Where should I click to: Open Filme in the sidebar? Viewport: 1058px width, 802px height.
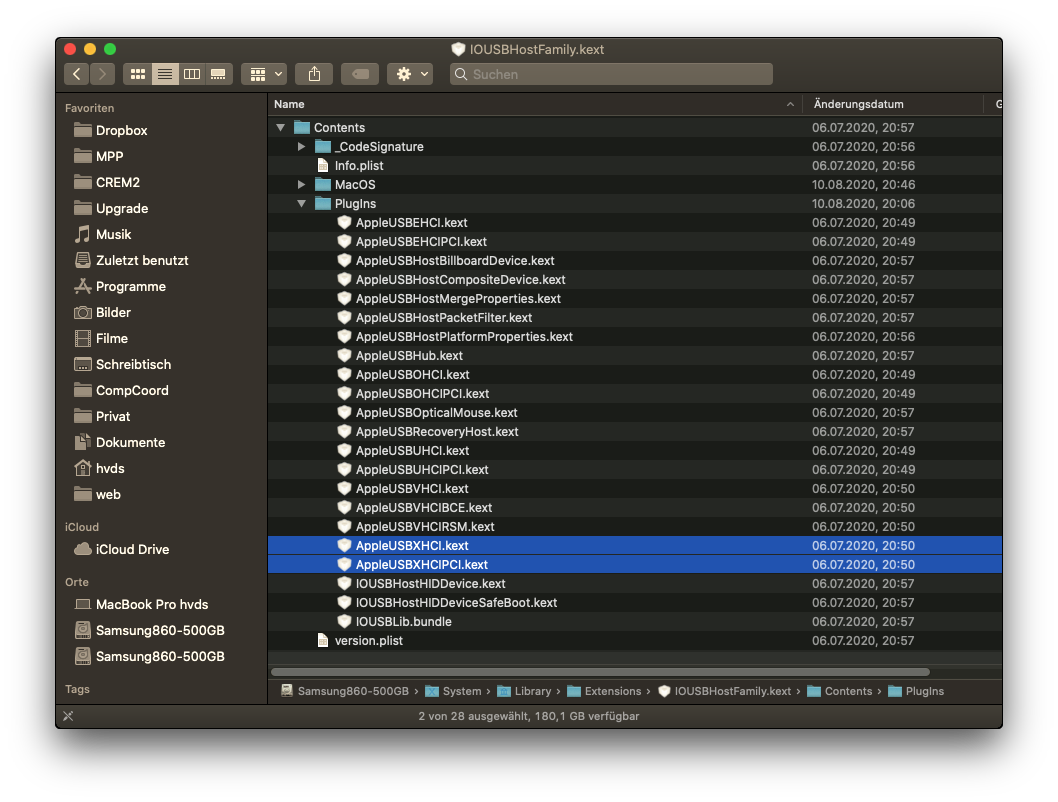click(x=111, y=339)
